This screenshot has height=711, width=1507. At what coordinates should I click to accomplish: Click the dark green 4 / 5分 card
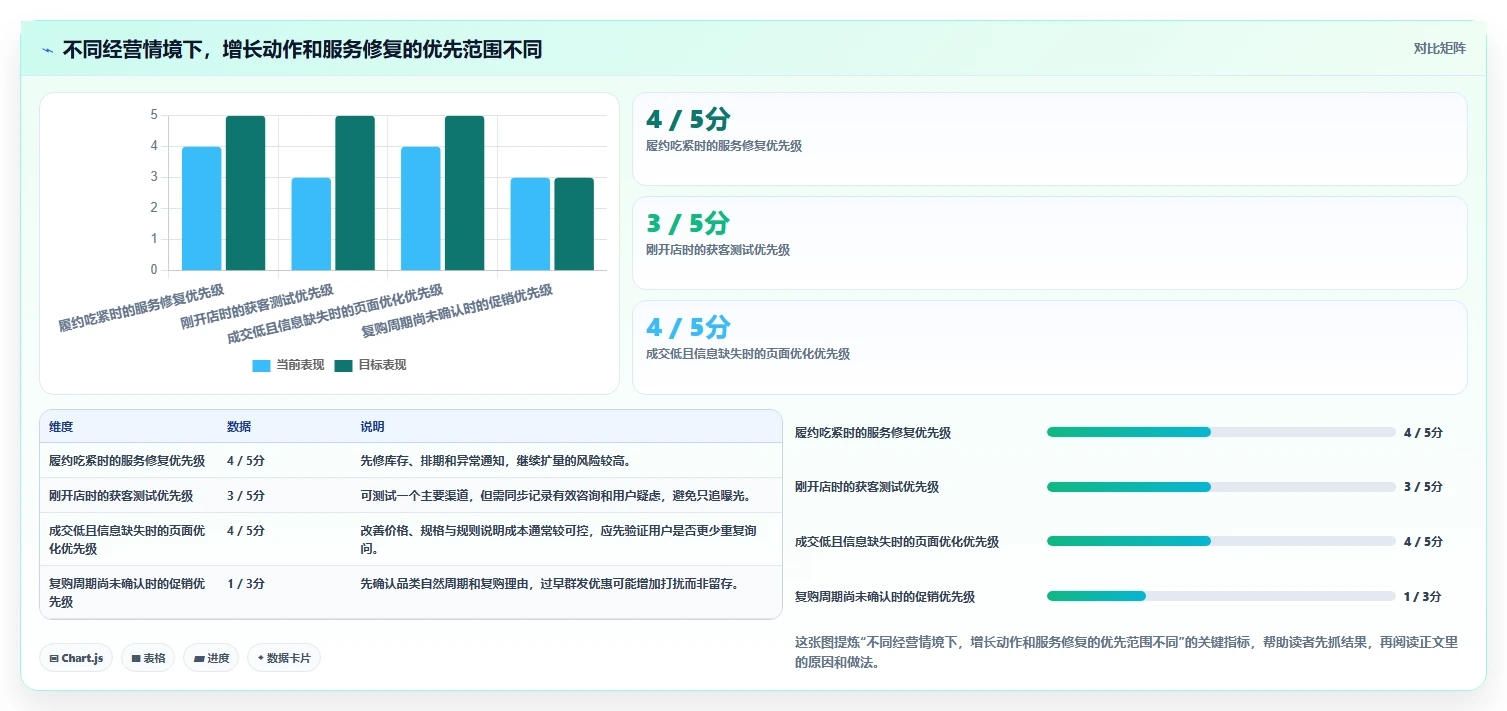pyautogui.click(x=1050, y=139)
